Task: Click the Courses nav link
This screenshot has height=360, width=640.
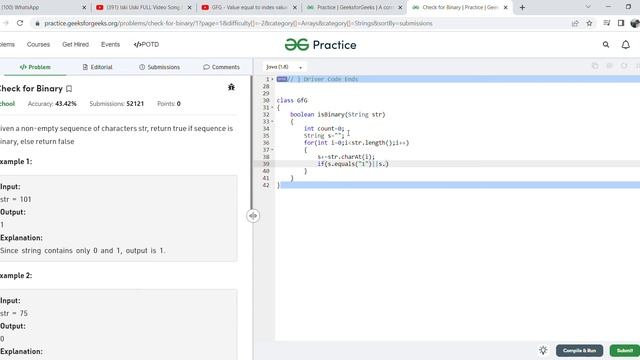Action: pos(38,44)
